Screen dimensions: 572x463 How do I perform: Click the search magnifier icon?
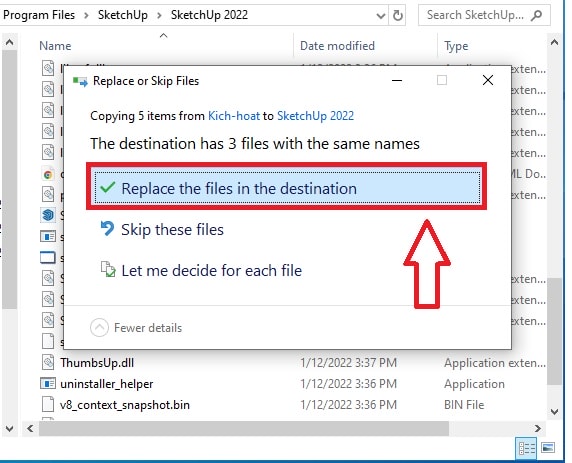point(536,15)
